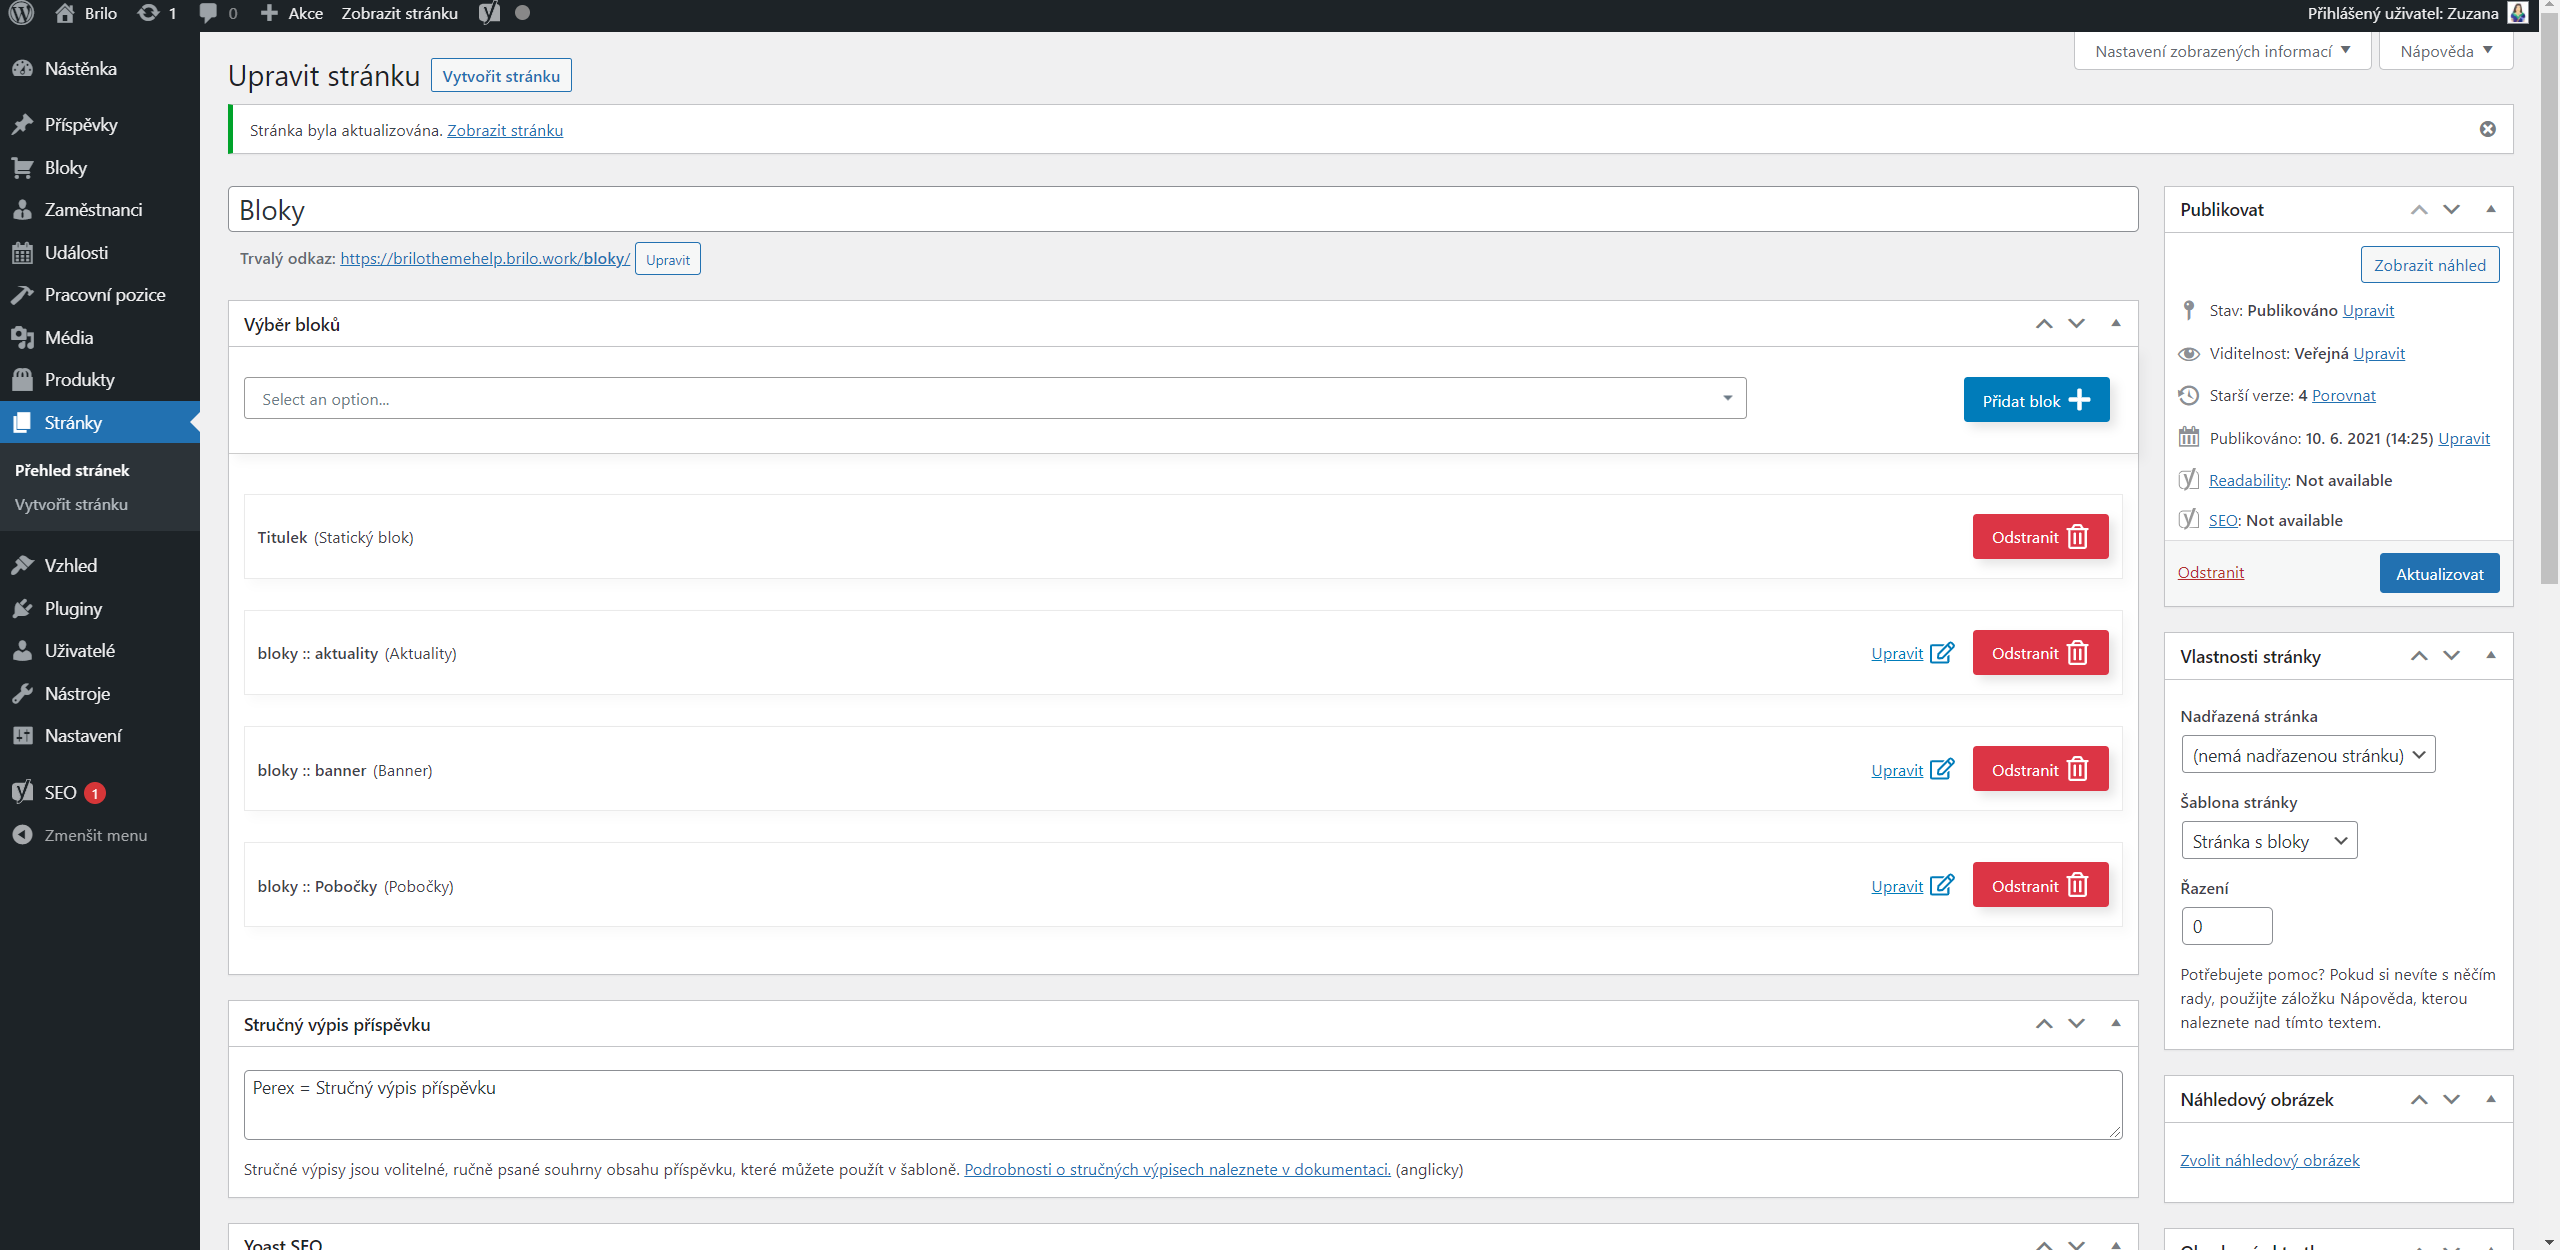2560x1250 pixels.
Task: Open the Select an option block dropdown
Action: tap(994, 398)
